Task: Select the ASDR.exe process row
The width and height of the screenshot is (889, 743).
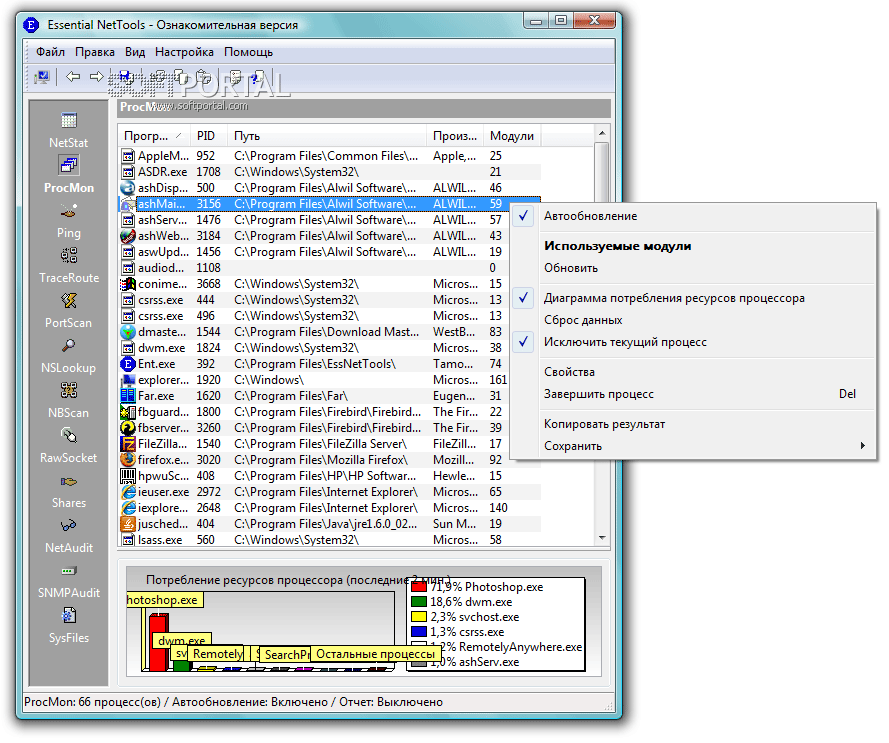Action: [x=330, y=172]
